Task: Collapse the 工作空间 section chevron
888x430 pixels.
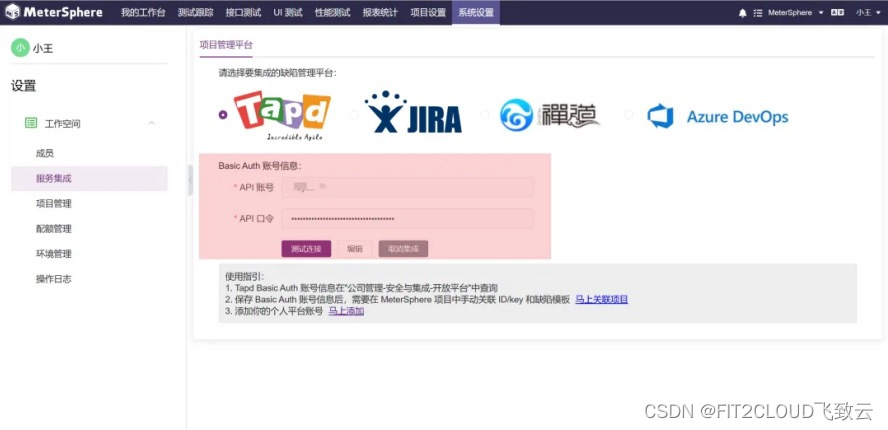Action: tap(152, 123)
